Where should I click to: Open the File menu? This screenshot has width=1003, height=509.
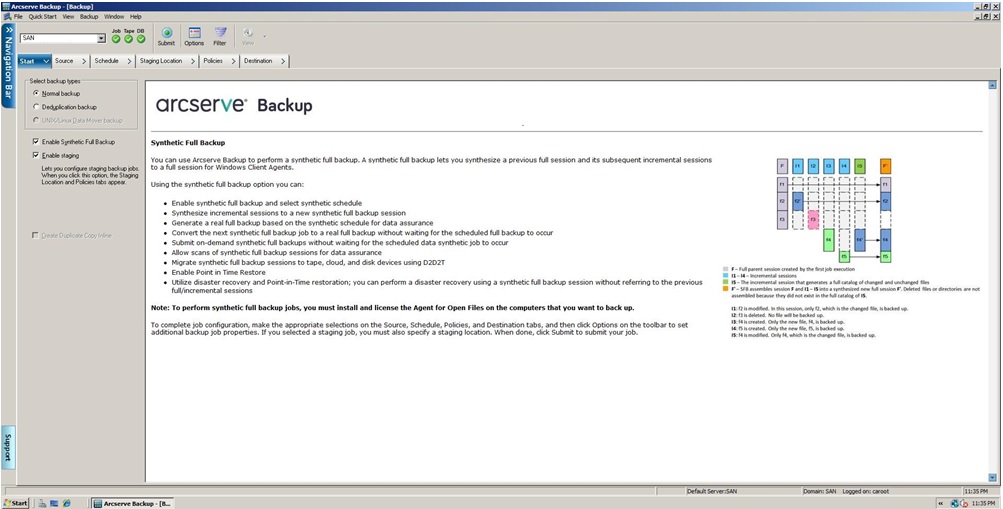[19, 17]
